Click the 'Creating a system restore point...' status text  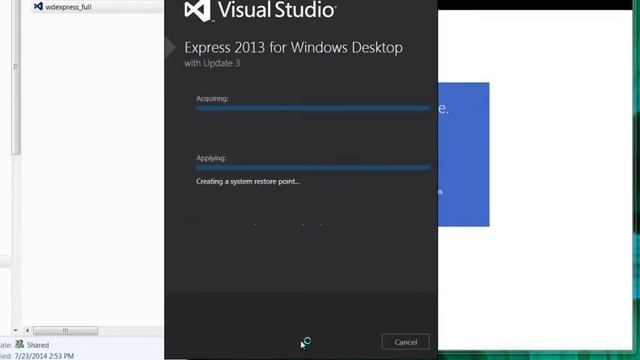pos(248,181)
